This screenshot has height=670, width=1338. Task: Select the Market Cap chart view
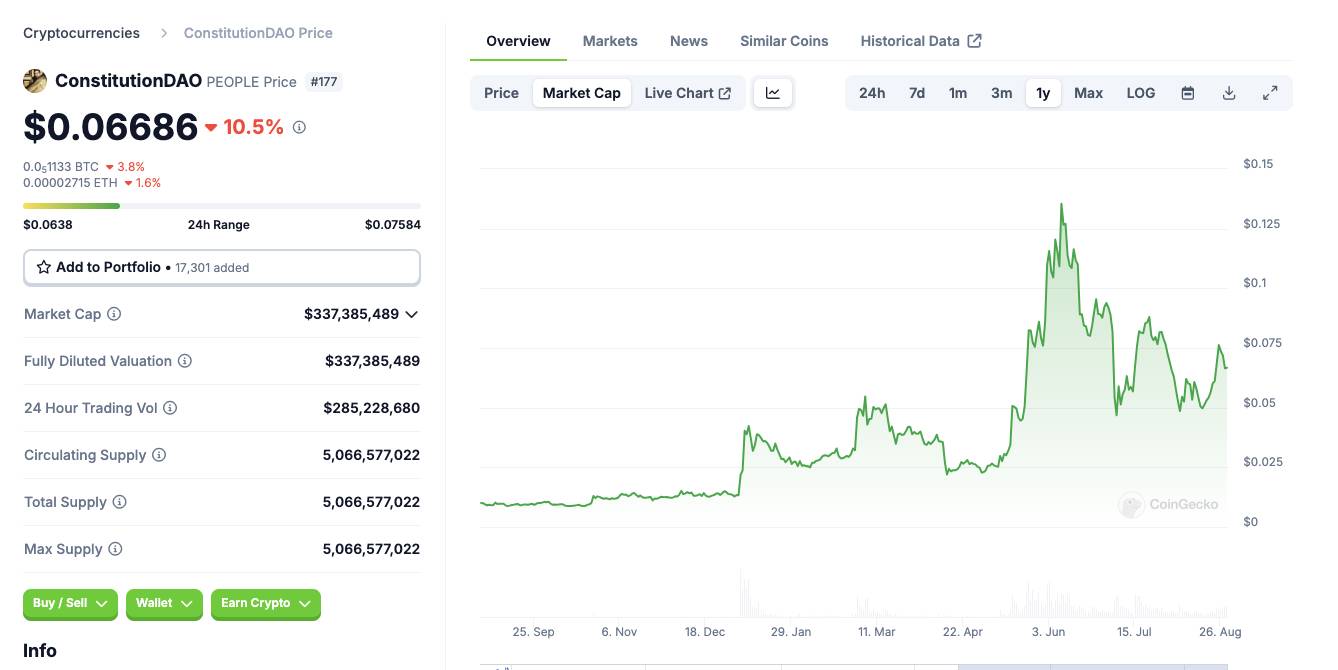click(582, 93)
